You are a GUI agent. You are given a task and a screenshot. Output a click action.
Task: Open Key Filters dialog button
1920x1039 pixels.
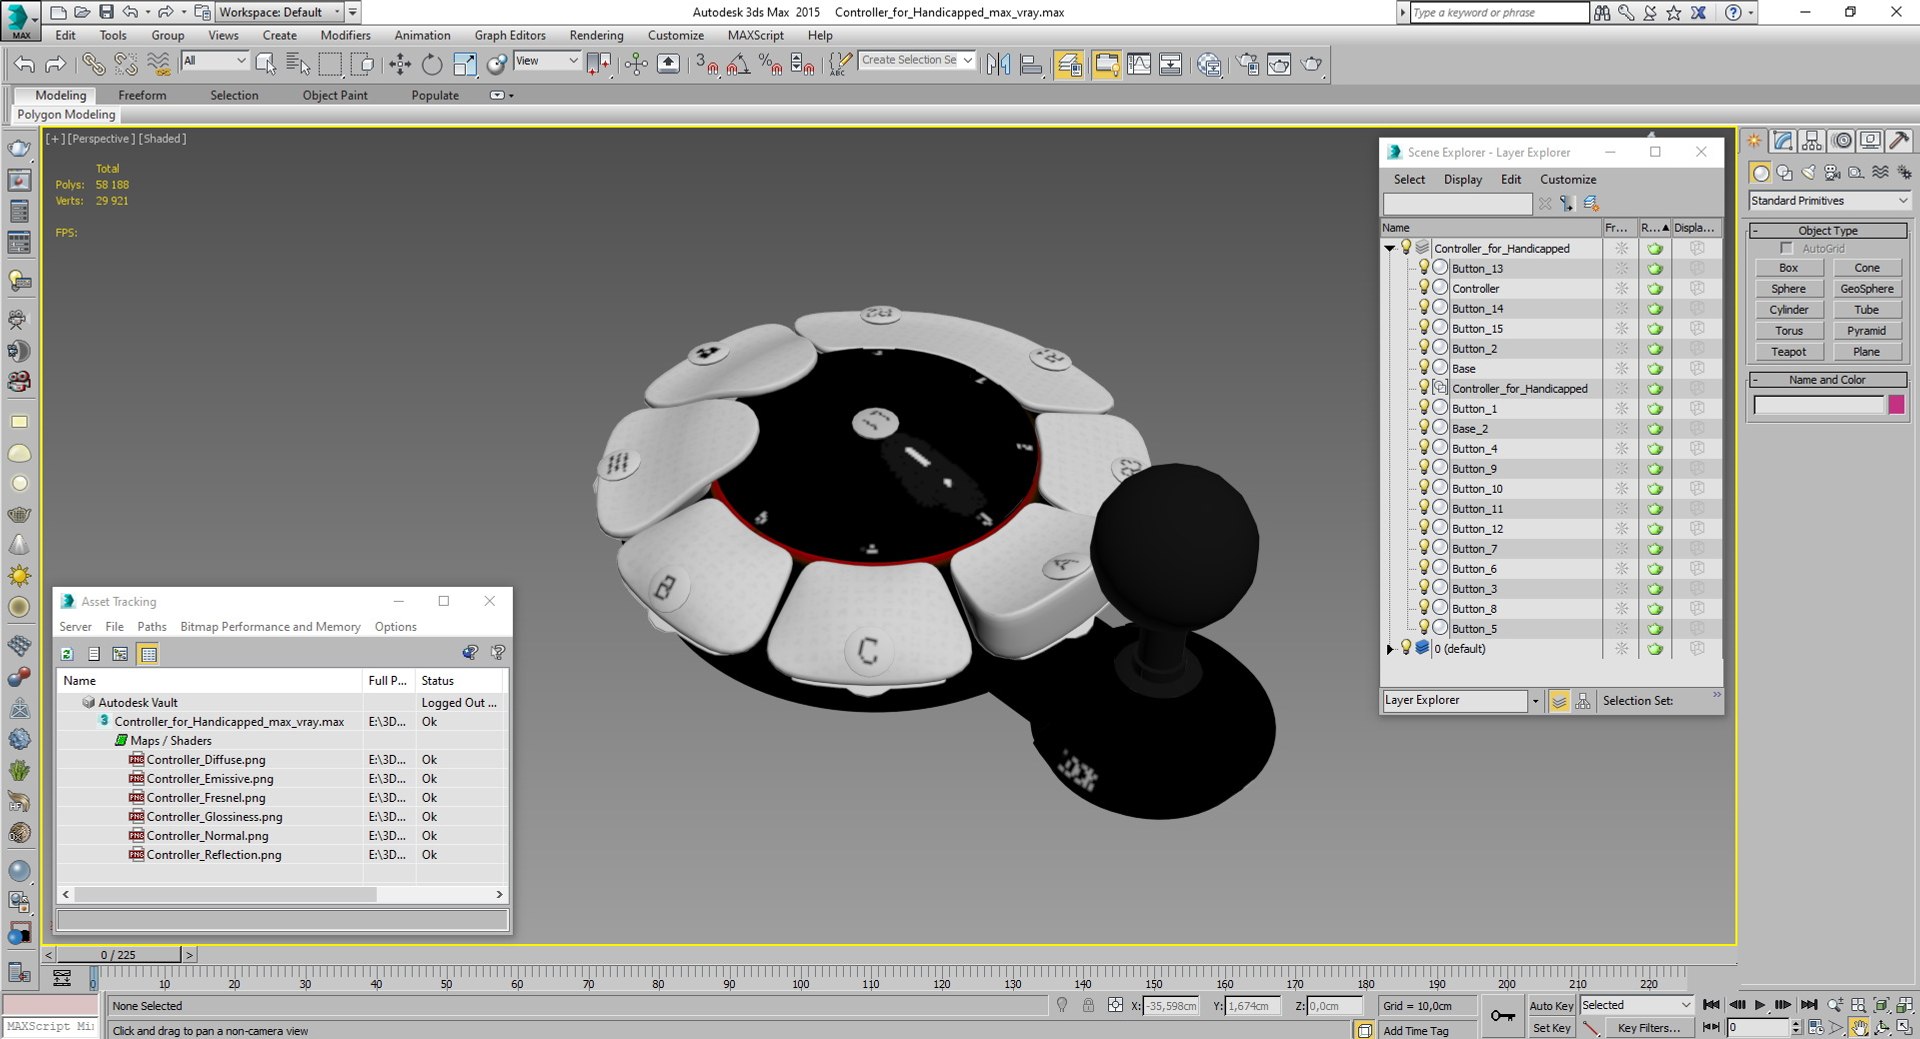point(1648,1028)
